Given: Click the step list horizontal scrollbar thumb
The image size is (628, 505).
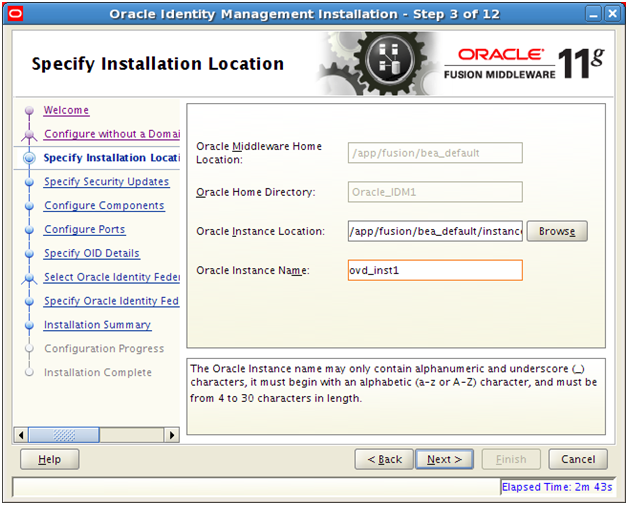Looking at the screenshot, I should click(64, 435).
